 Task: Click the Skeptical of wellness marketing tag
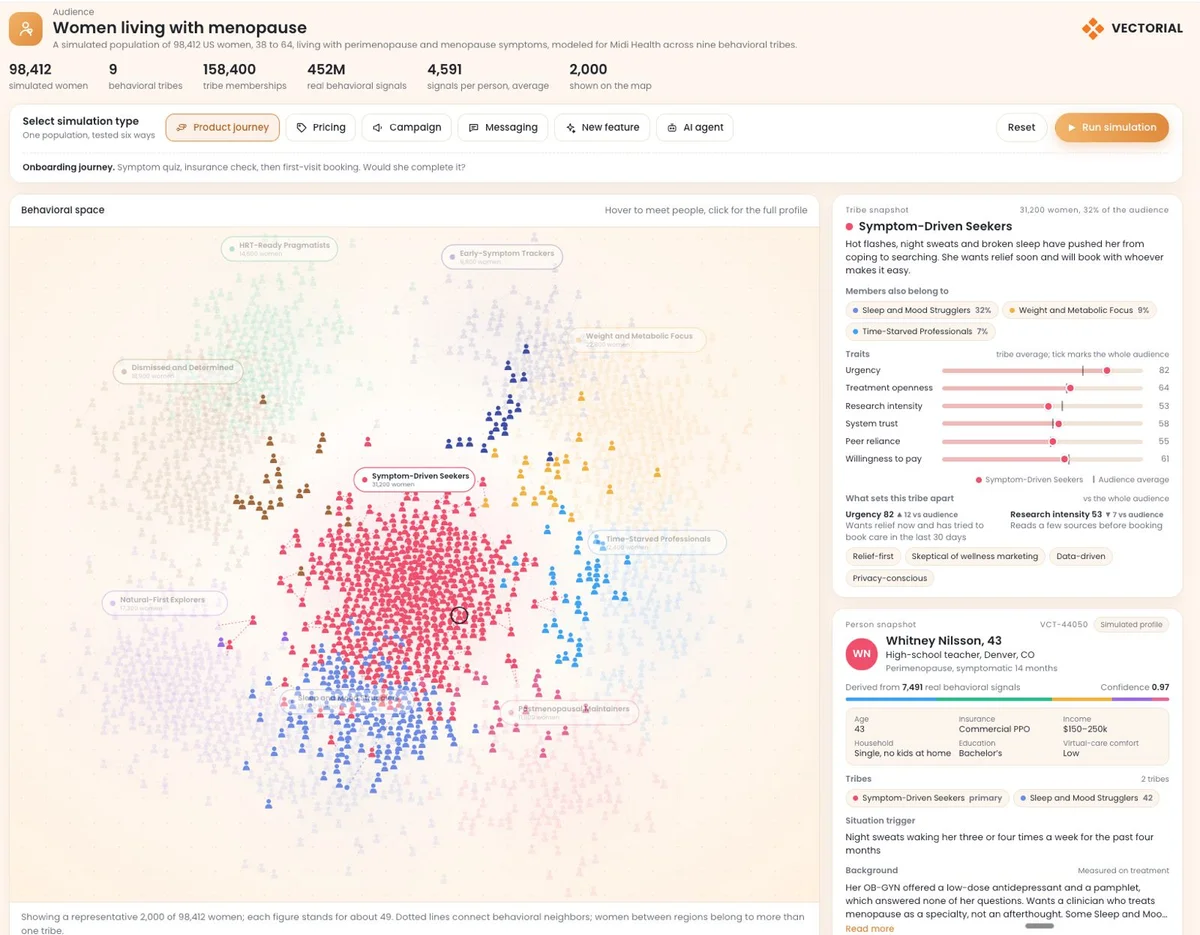tap(975, 556)
